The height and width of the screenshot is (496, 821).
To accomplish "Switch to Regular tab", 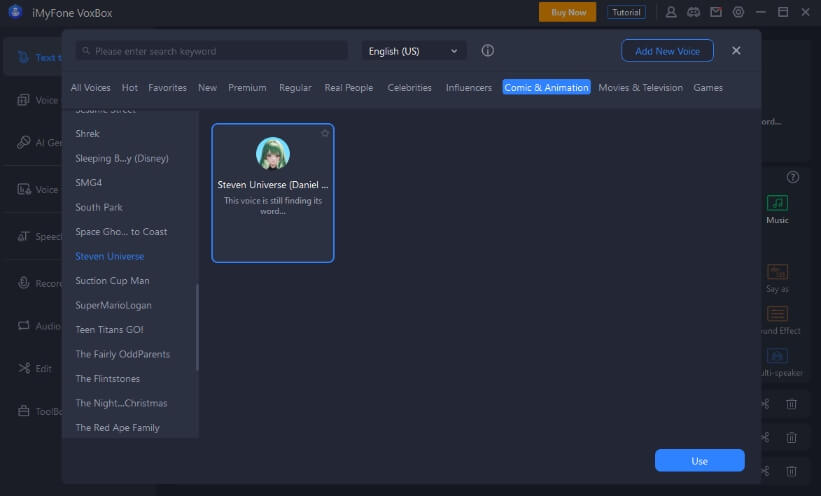I will [295, 87].
